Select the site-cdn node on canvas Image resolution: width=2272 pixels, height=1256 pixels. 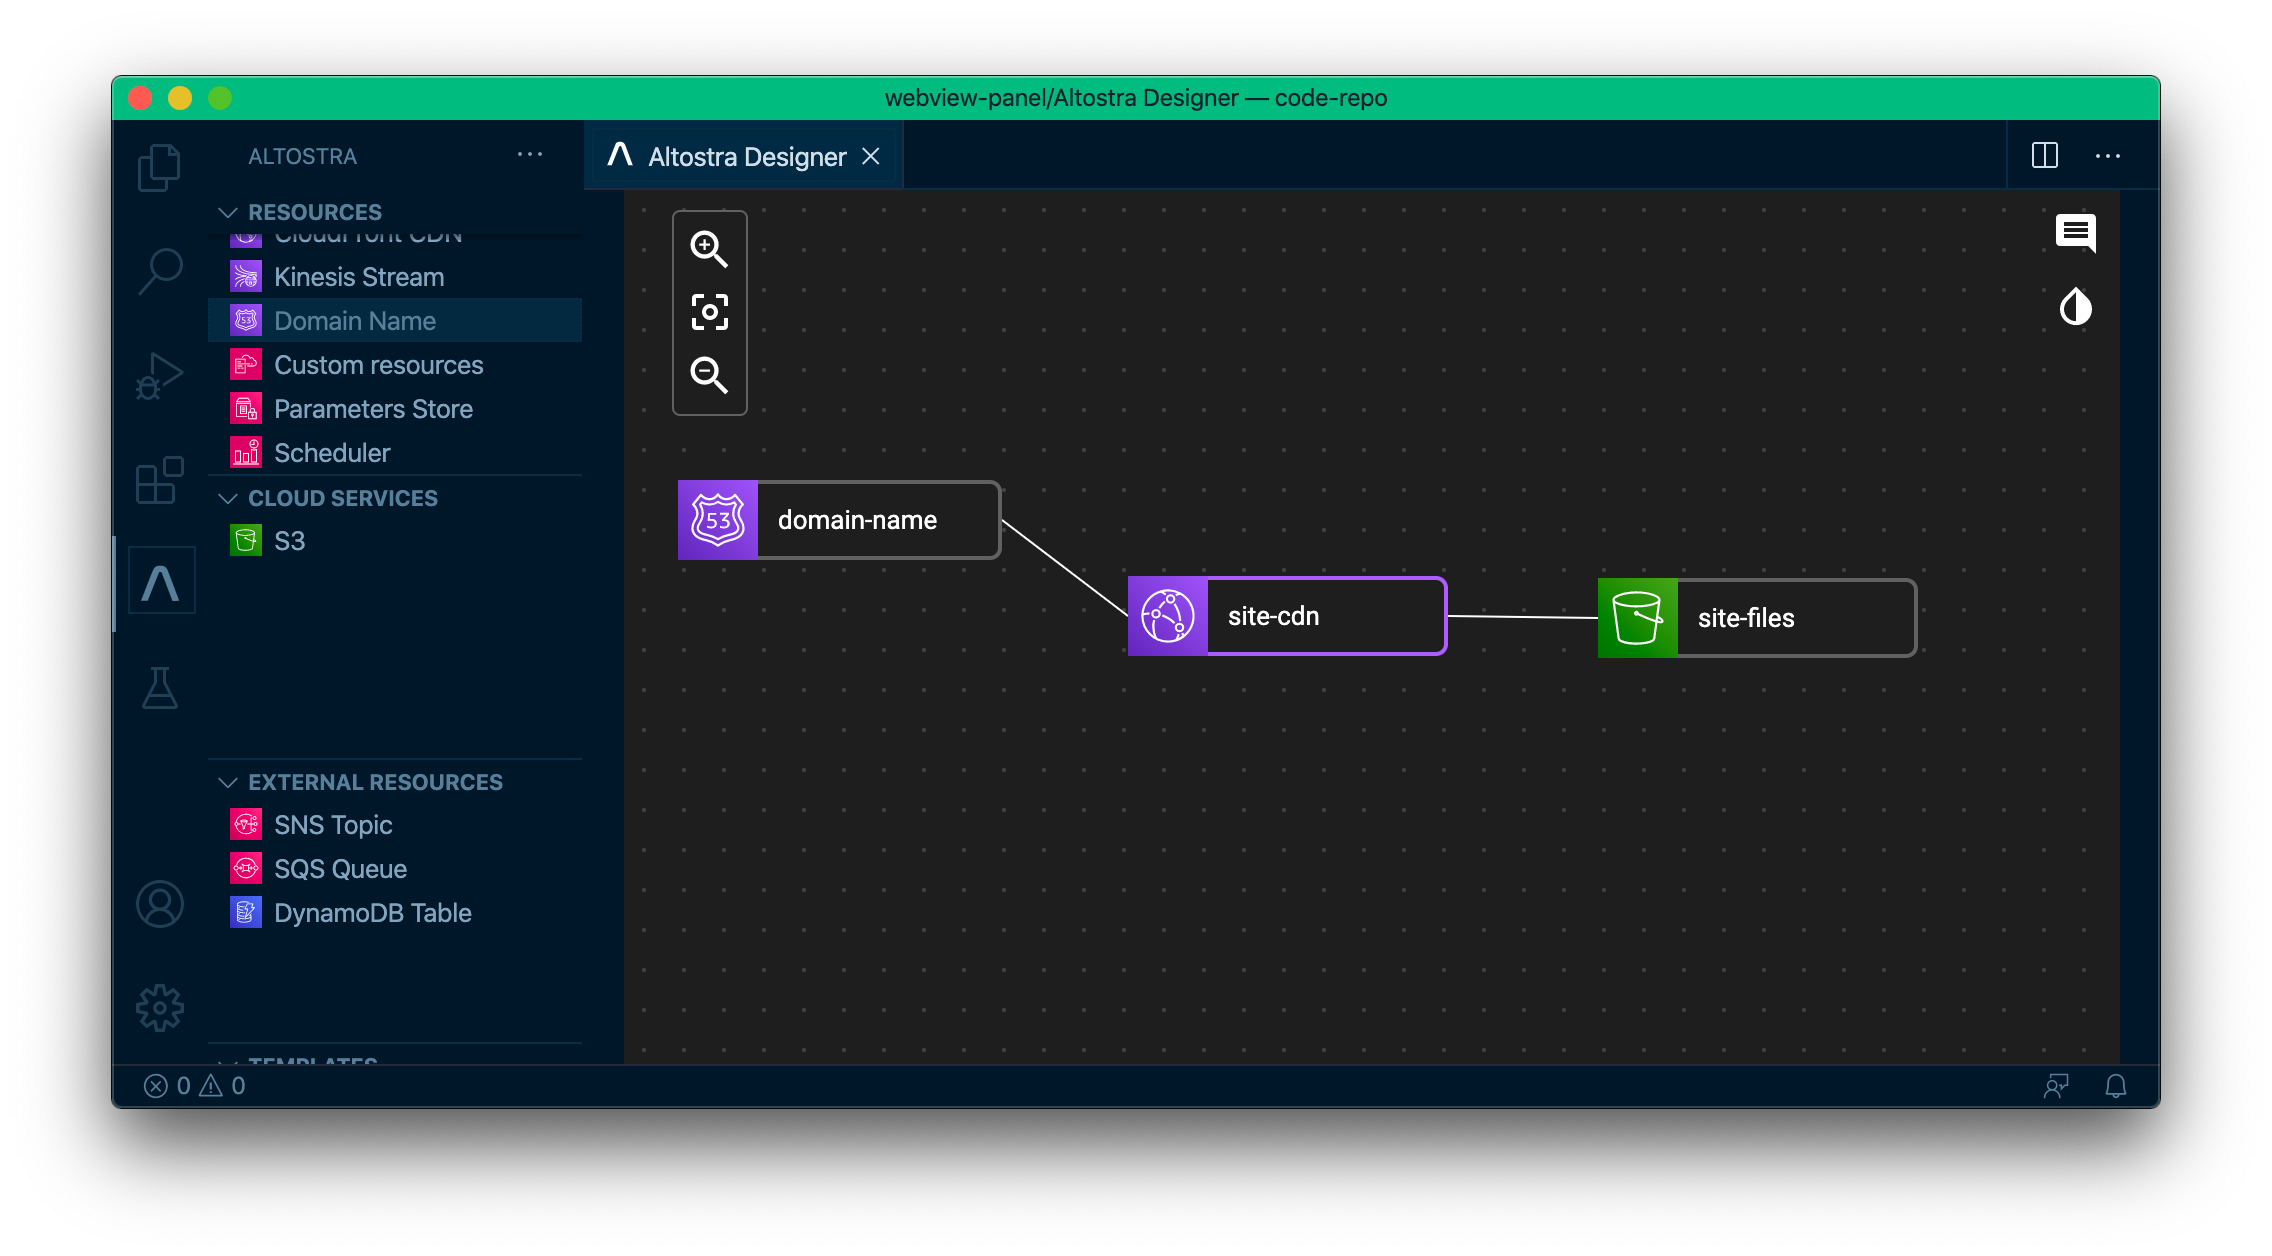pyautogui.click(x=1287, y=616)
